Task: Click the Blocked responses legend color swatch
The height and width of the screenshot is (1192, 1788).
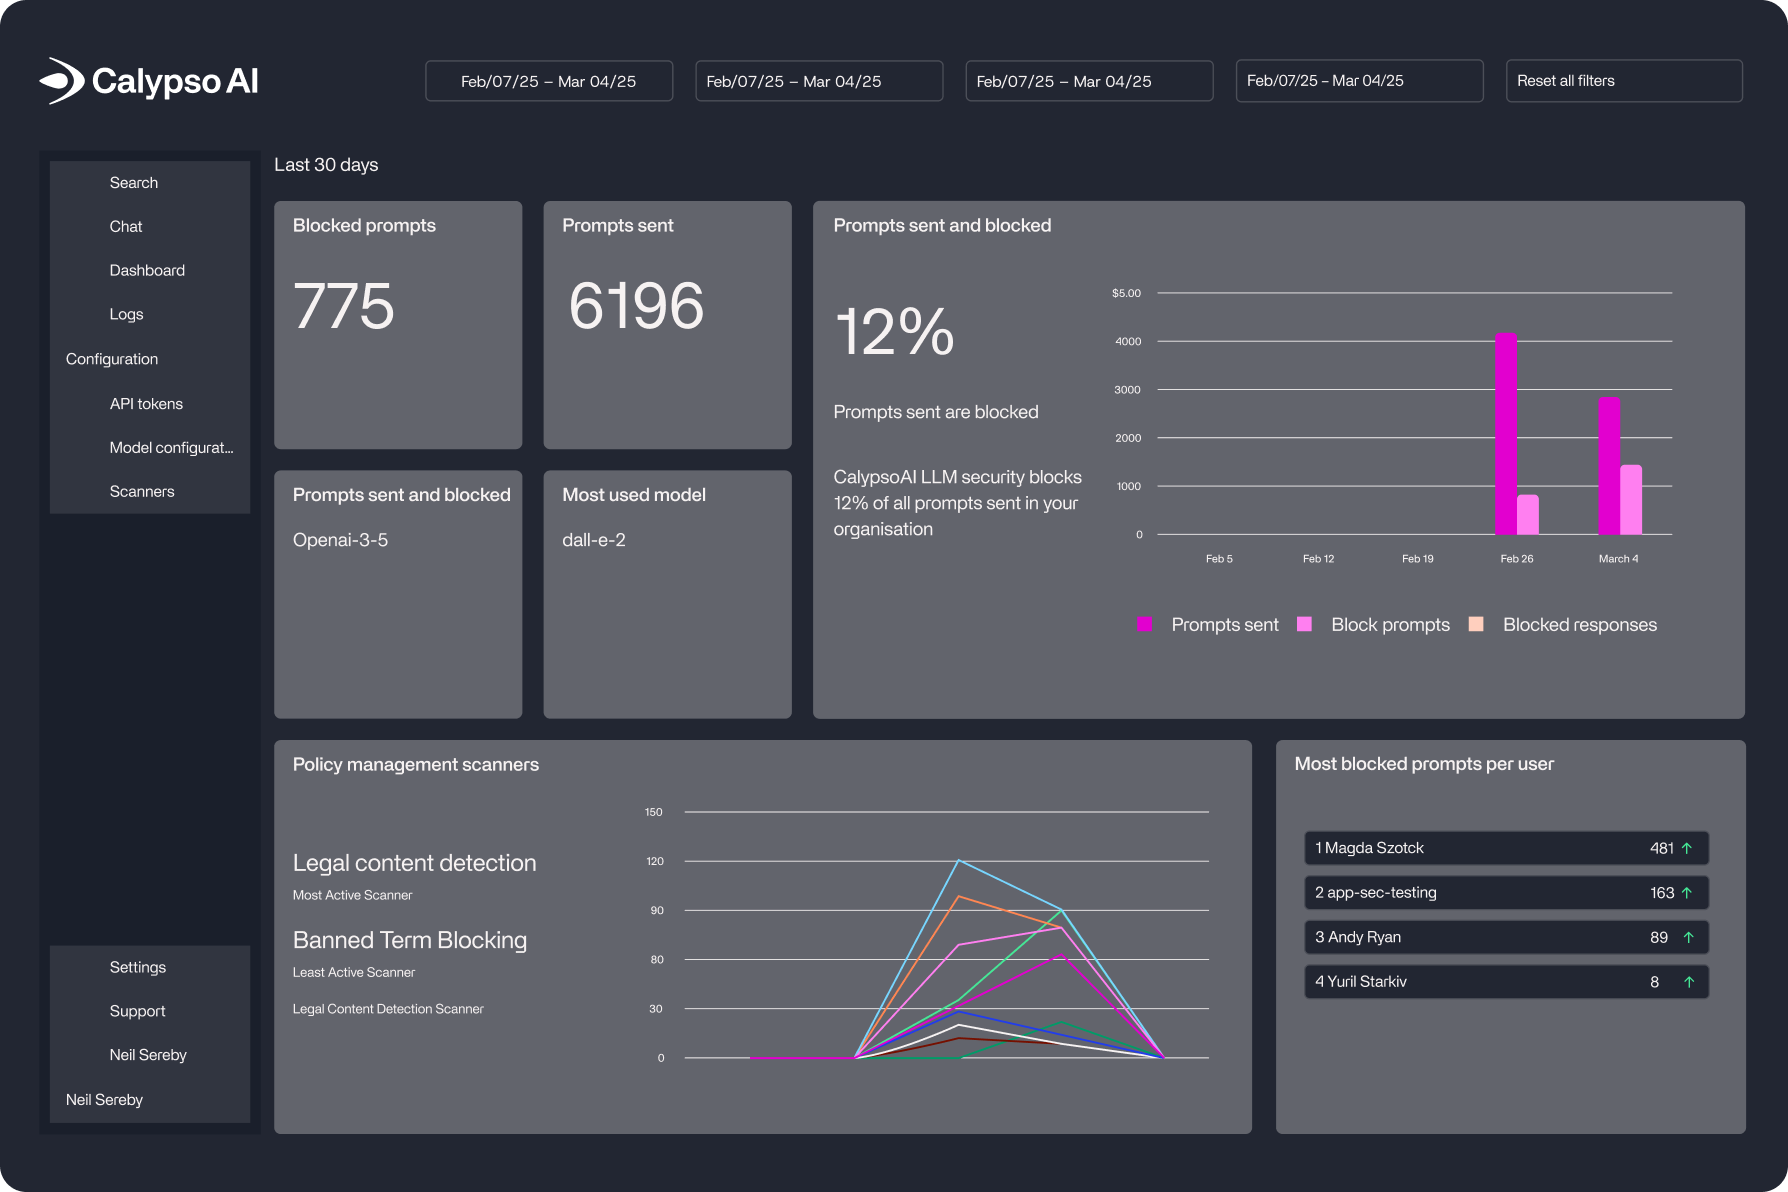Action: tap(1476, 625)
